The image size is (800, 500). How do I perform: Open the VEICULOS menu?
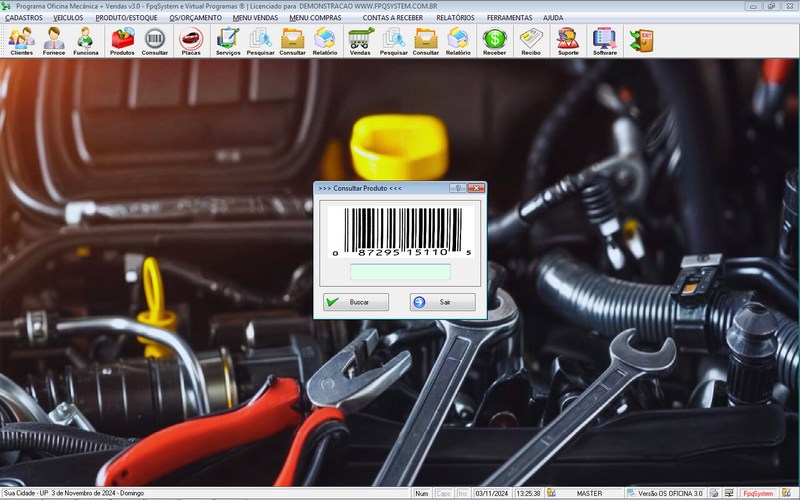68,17
